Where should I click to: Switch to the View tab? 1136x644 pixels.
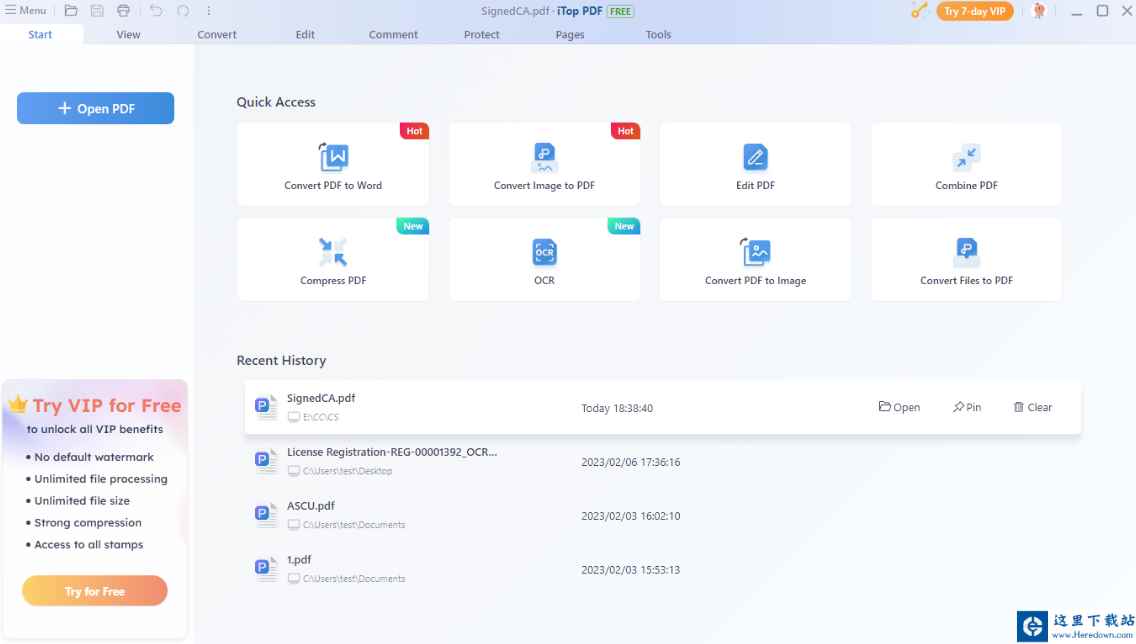[128, 35]
